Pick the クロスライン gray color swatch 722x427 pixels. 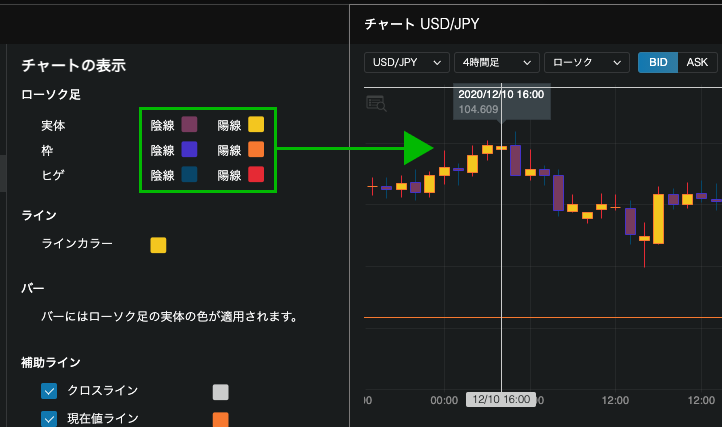coord(221,392)
